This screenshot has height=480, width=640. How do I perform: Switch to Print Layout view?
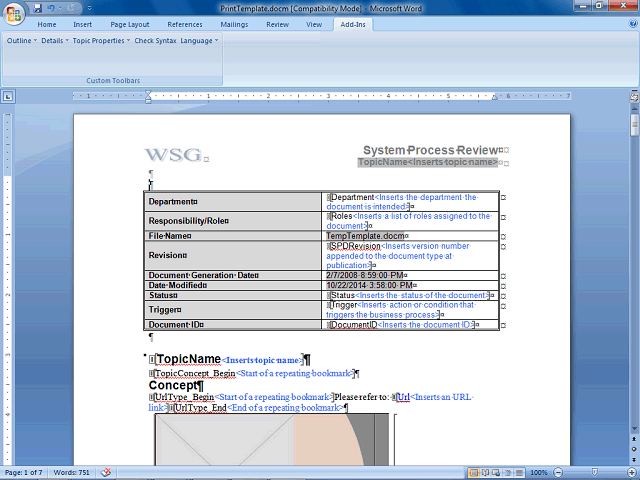pyautogui.click(x=473, y=473)
